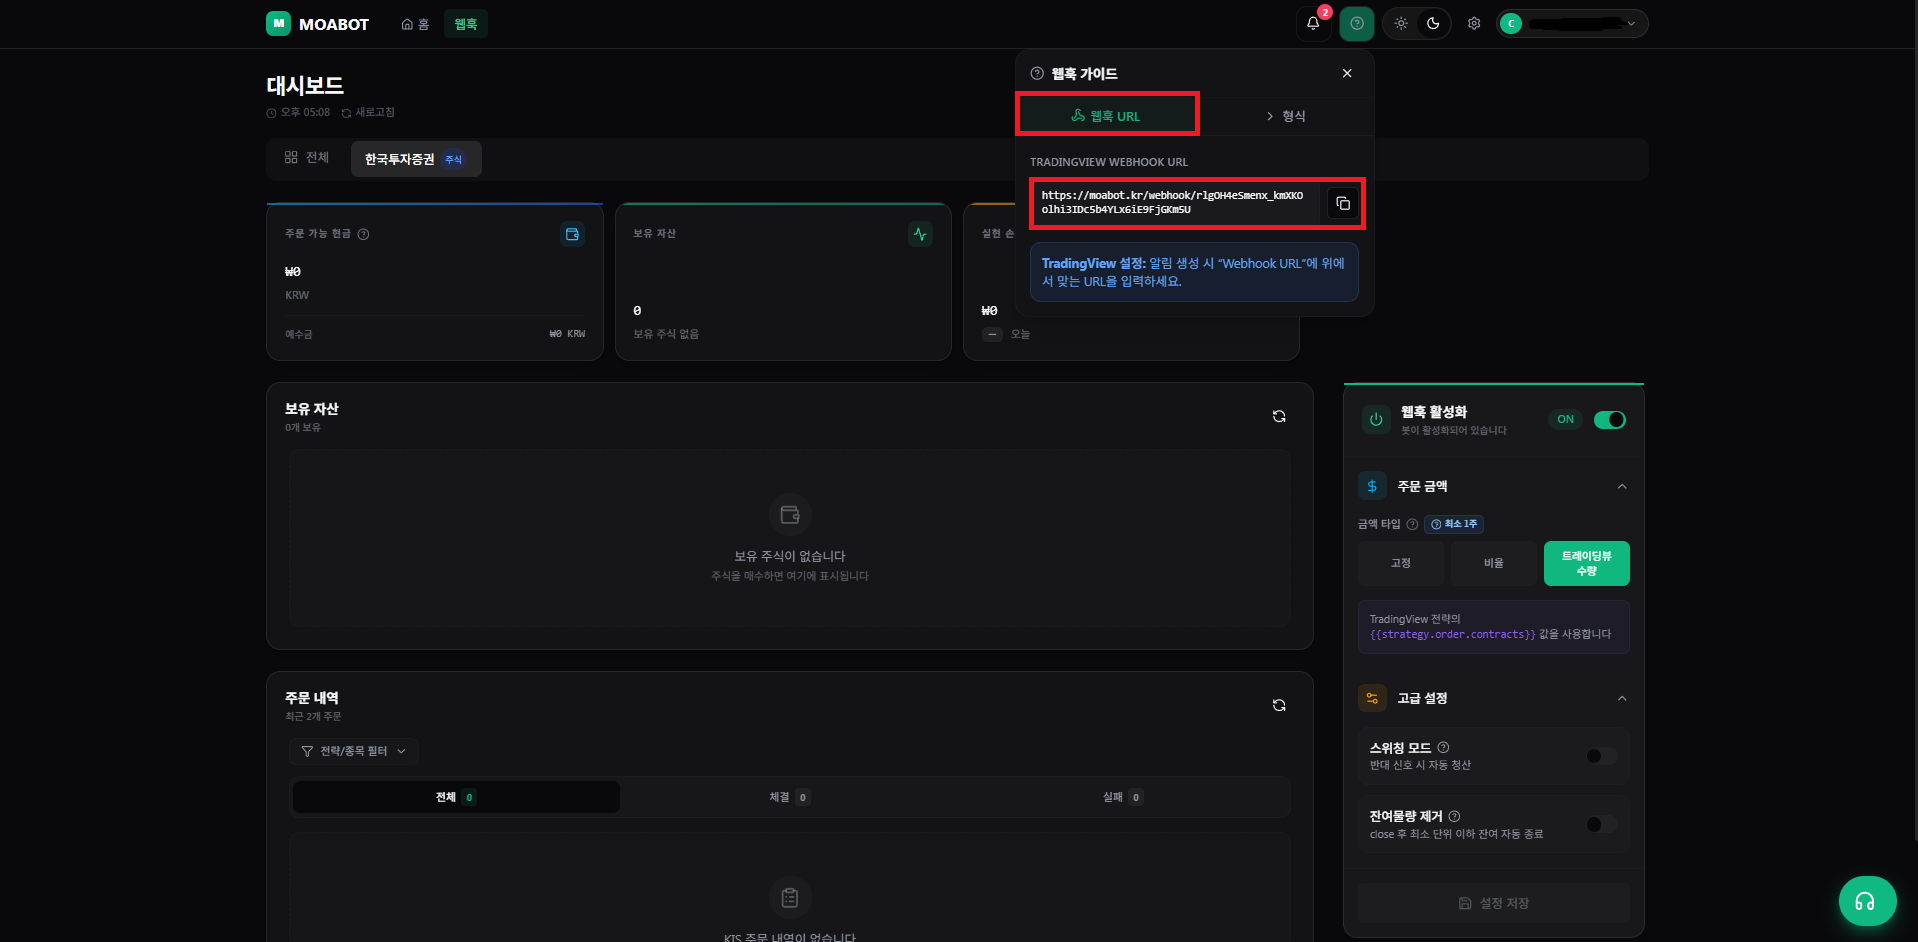Click the 대시보드 page title
Image resolution: width=1918 pixels, height=942 pixels.
[305, 86]
